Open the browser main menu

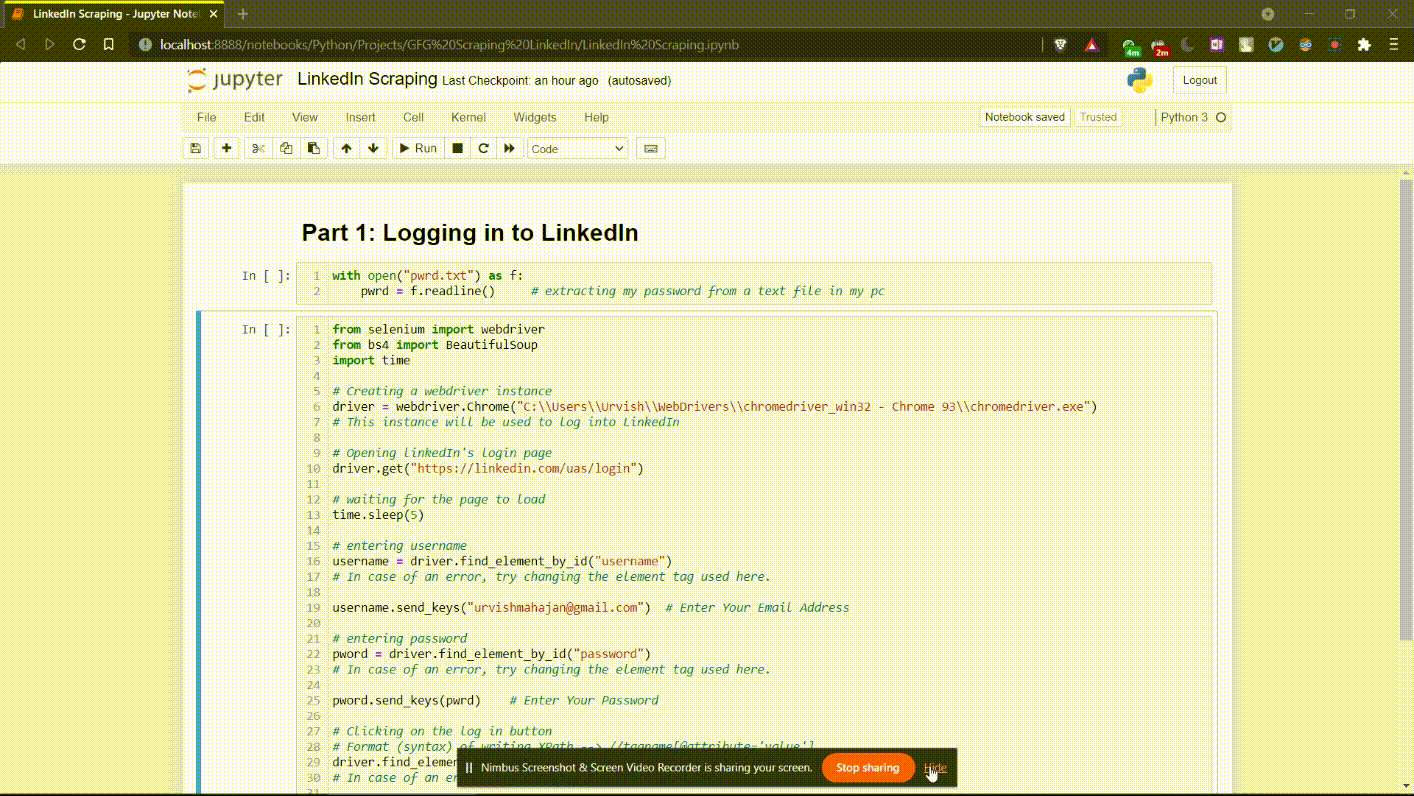[1394, 44]
